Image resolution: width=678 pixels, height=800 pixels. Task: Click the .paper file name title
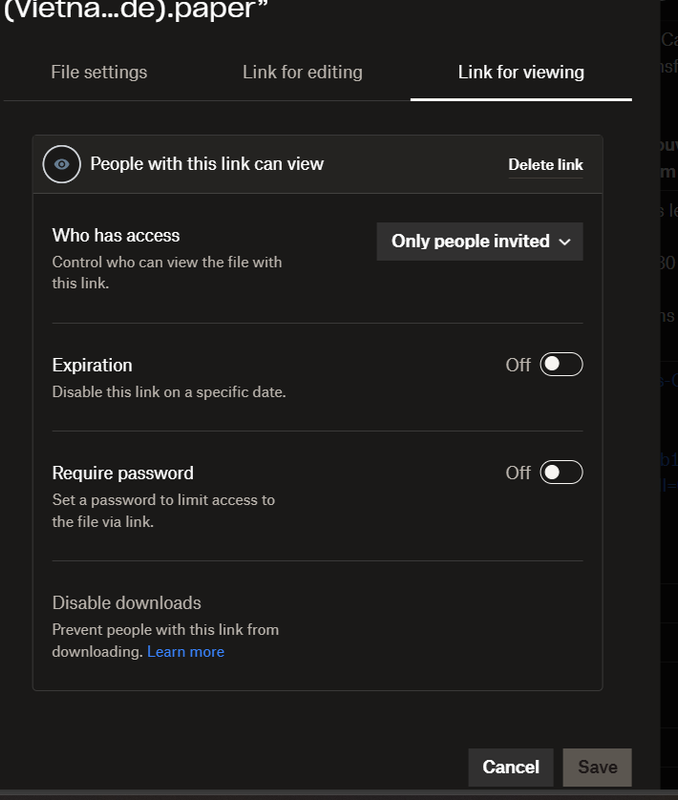pyautogui.click(x=140, y=12)
